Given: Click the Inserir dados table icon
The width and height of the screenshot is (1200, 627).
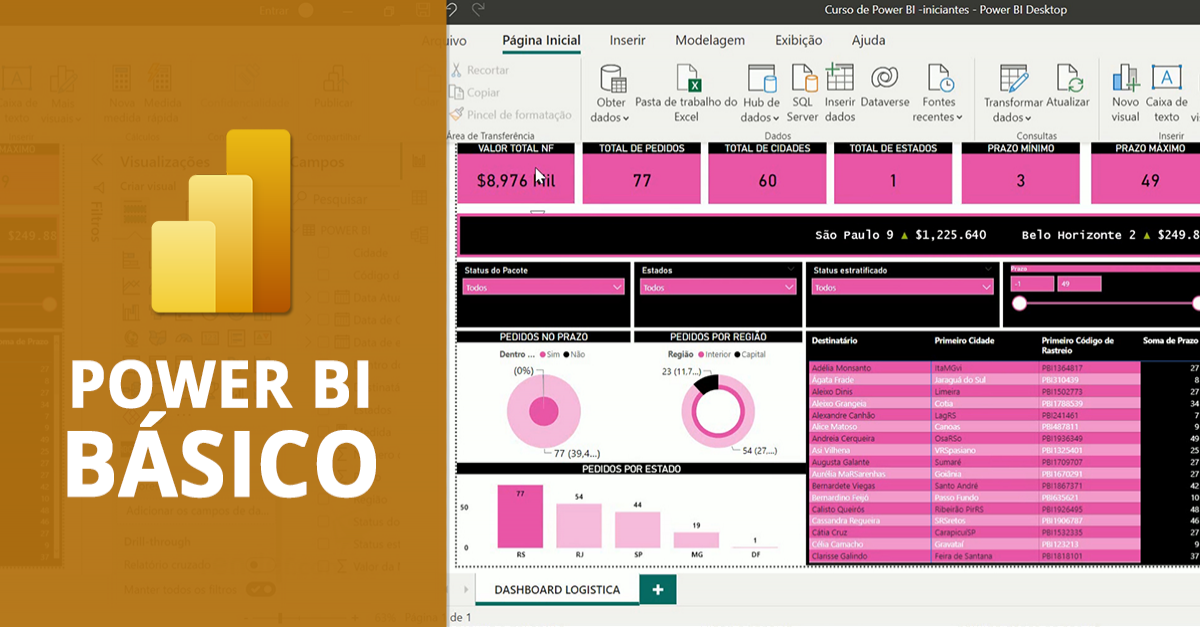Looking at the screenshot, I should (839, 77).
